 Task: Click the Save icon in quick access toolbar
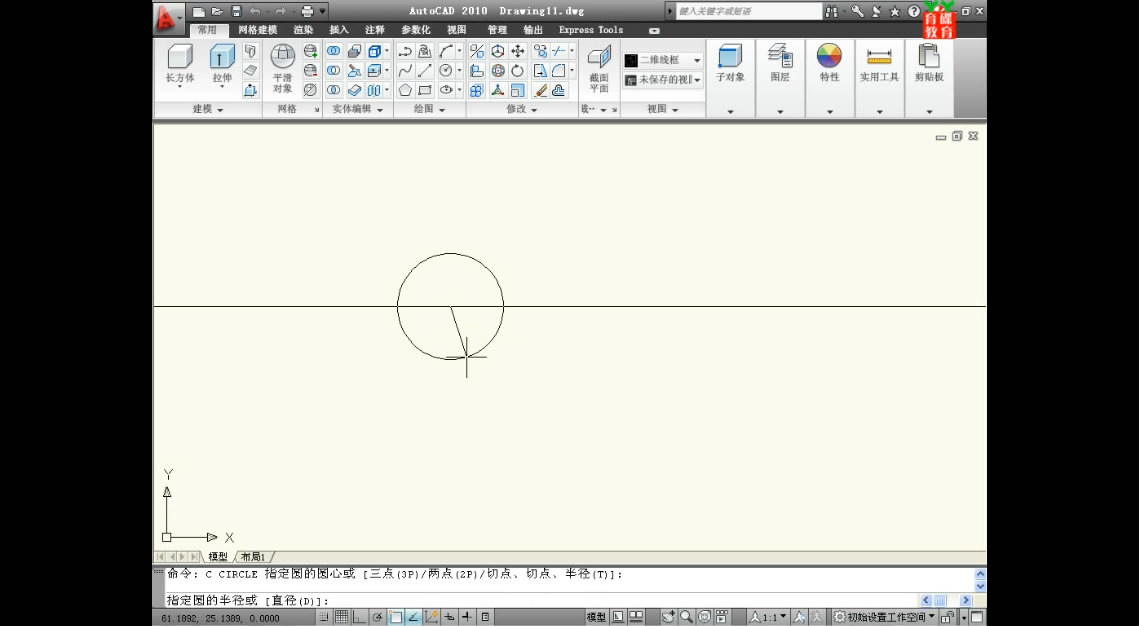click(x=236, y=11)
